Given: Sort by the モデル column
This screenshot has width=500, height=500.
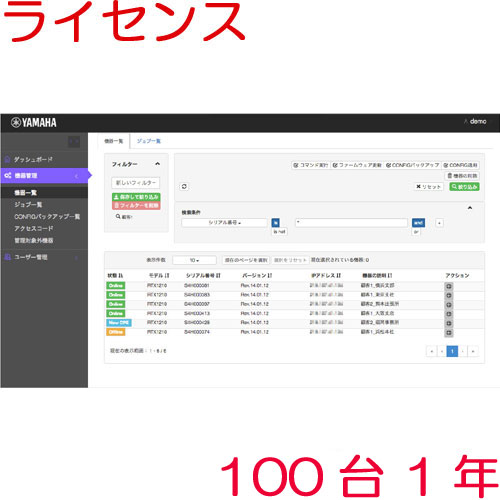Looking at the screenshot, I should pyautogui.click(x=159, y=275).
